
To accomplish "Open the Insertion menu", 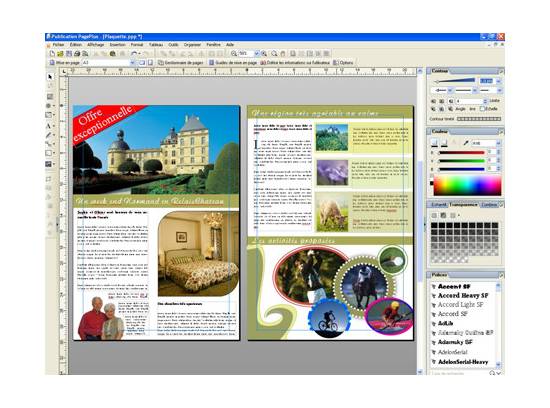I will pos(118,45).
